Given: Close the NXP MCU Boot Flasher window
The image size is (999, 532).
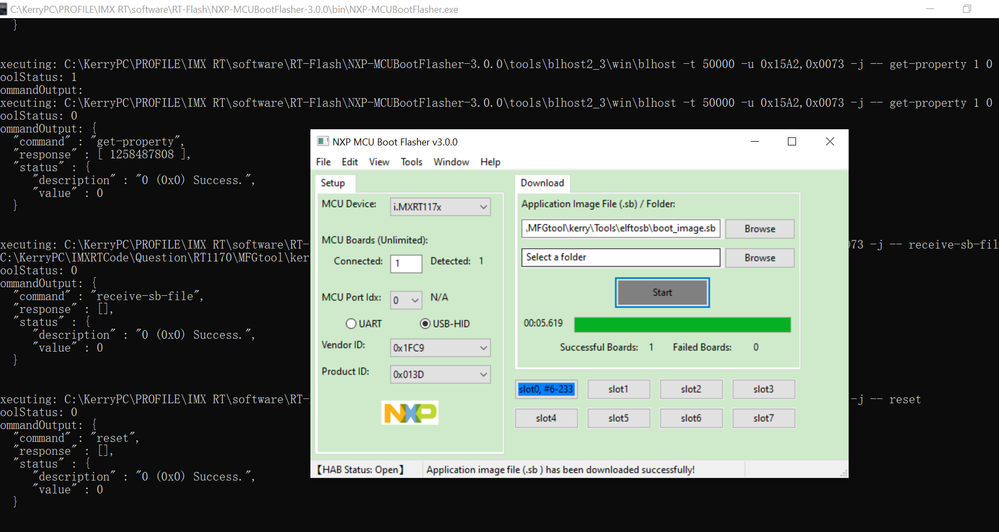Looking at the screenshot, I should 830,141.
